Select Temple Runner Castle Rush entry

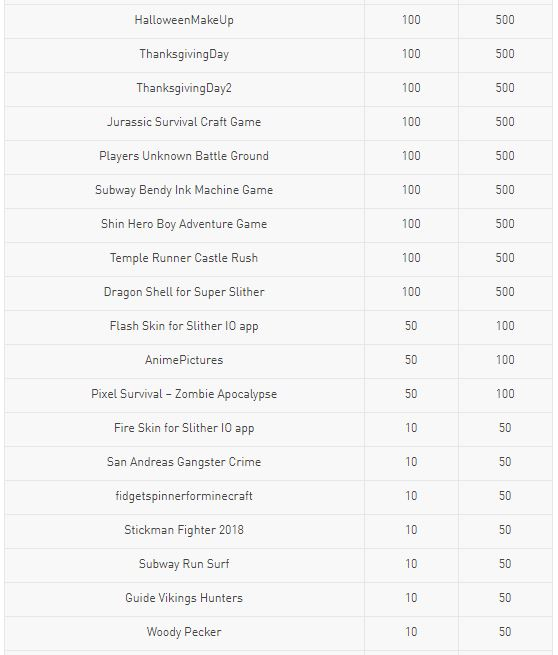pos(184,258)
